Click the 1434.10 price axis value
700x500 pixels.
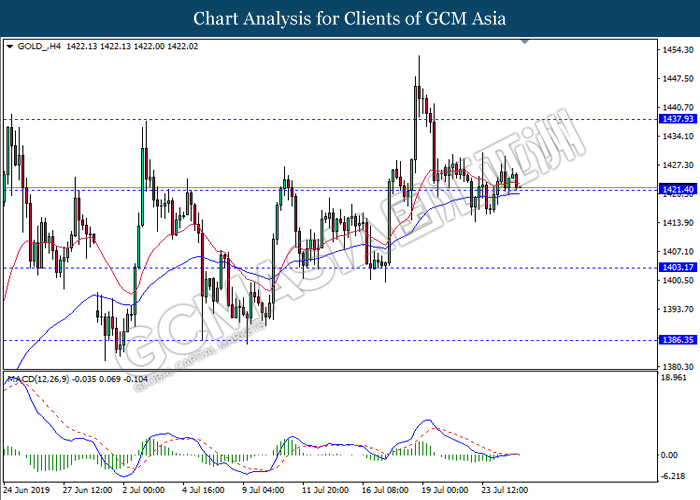pyautogui.click(x=678, y=137)
